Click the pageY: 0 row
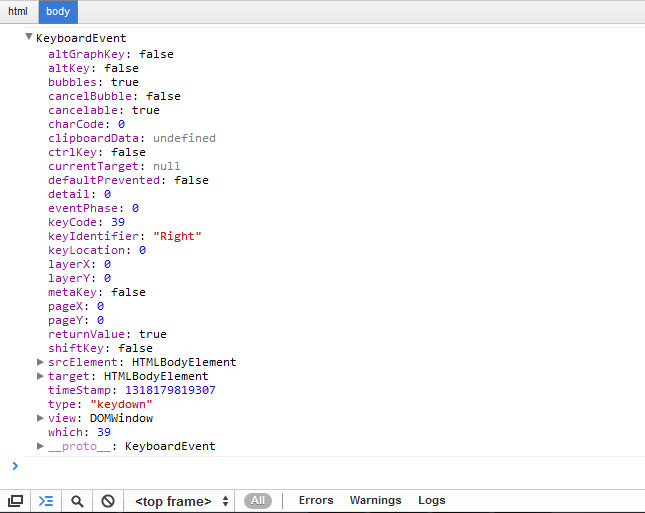 76,320
